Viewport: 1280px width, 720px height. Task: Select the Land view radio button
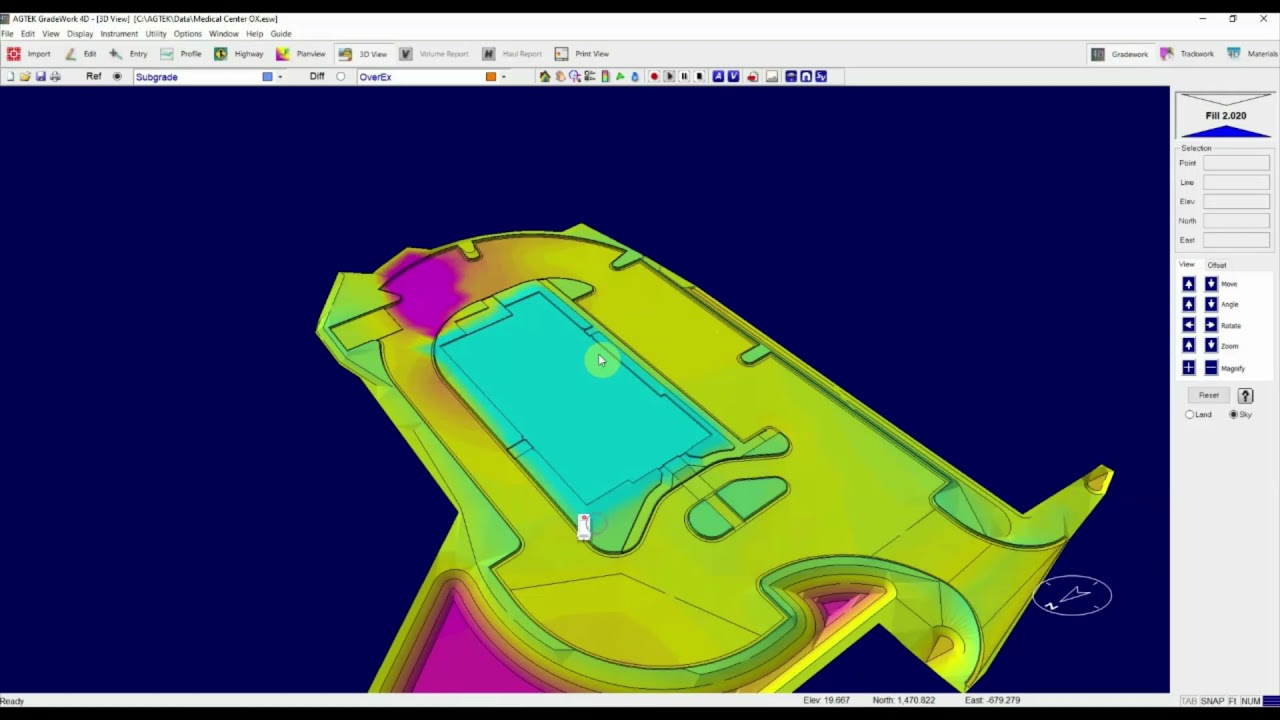click(1190, 415)
